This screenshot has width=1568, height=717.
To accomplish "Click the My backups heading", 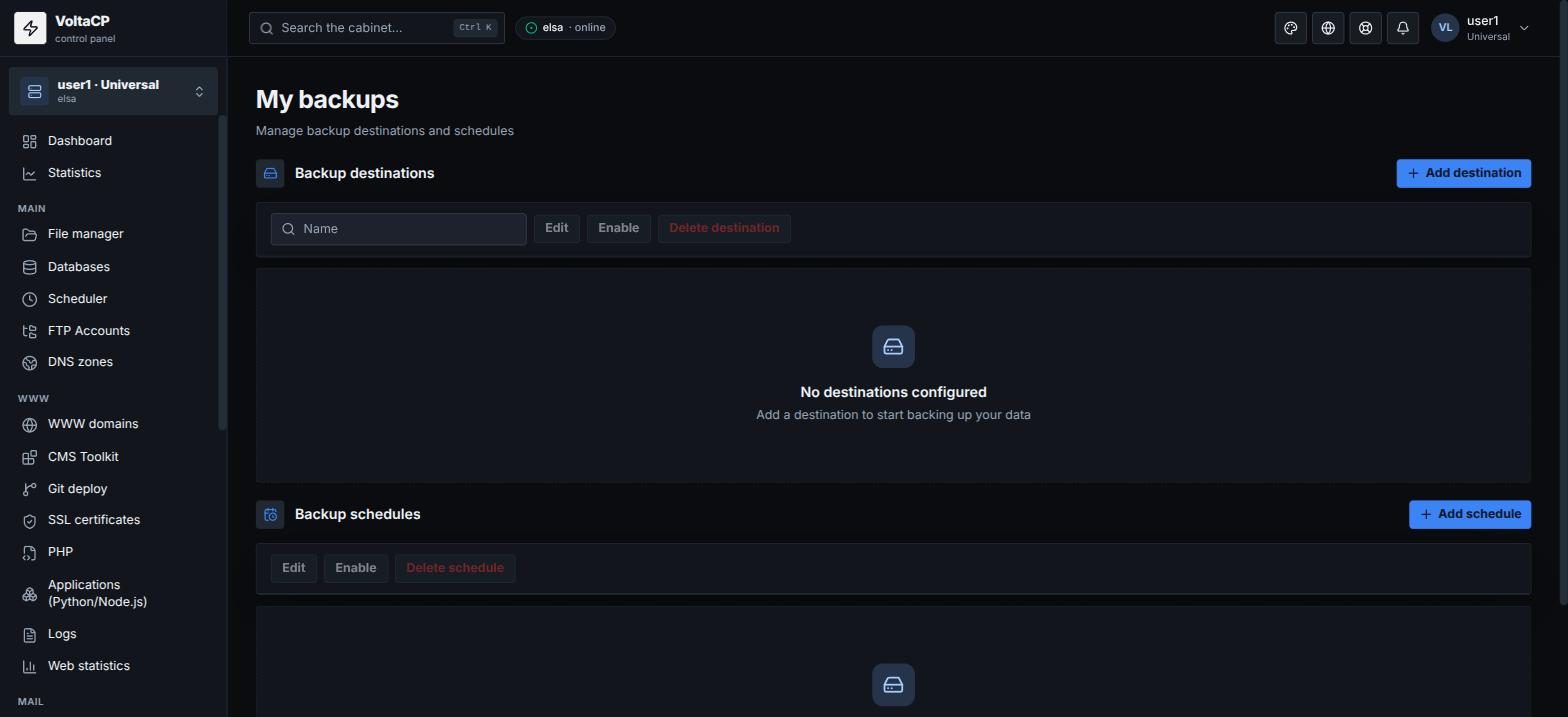I will pyautogui.click(x=327, y=100).
